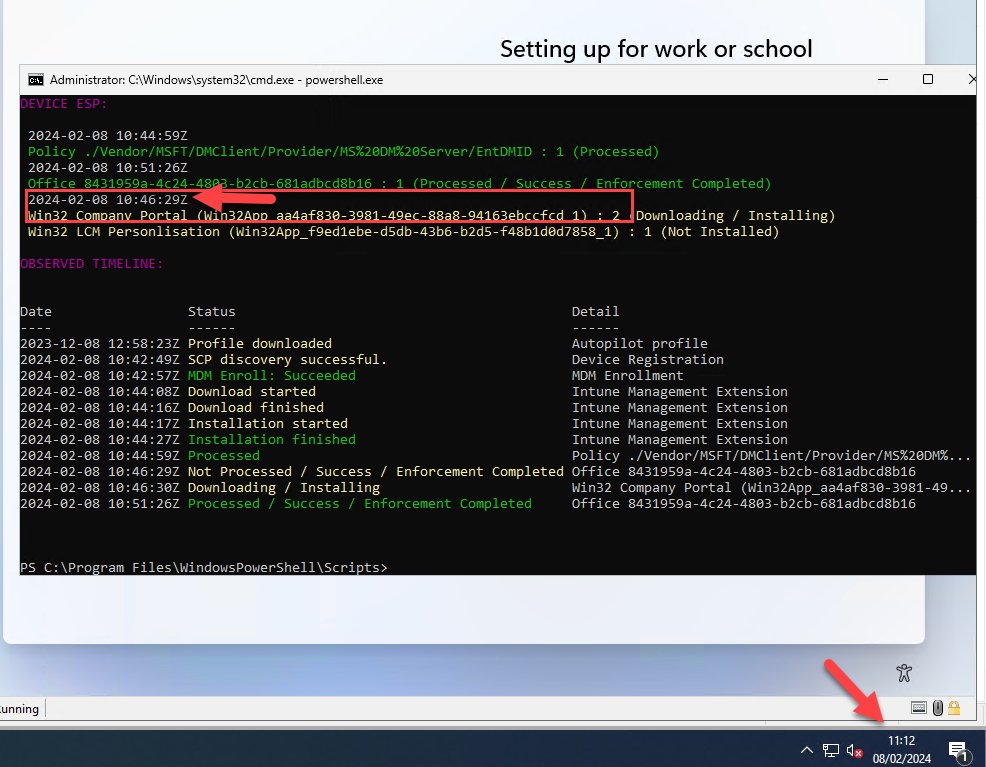Click the 2024-02-08 10:44:59Z timestamp under DEVICE ESP
The height and width of the screenshot is (767, 986).
point(108,136)
